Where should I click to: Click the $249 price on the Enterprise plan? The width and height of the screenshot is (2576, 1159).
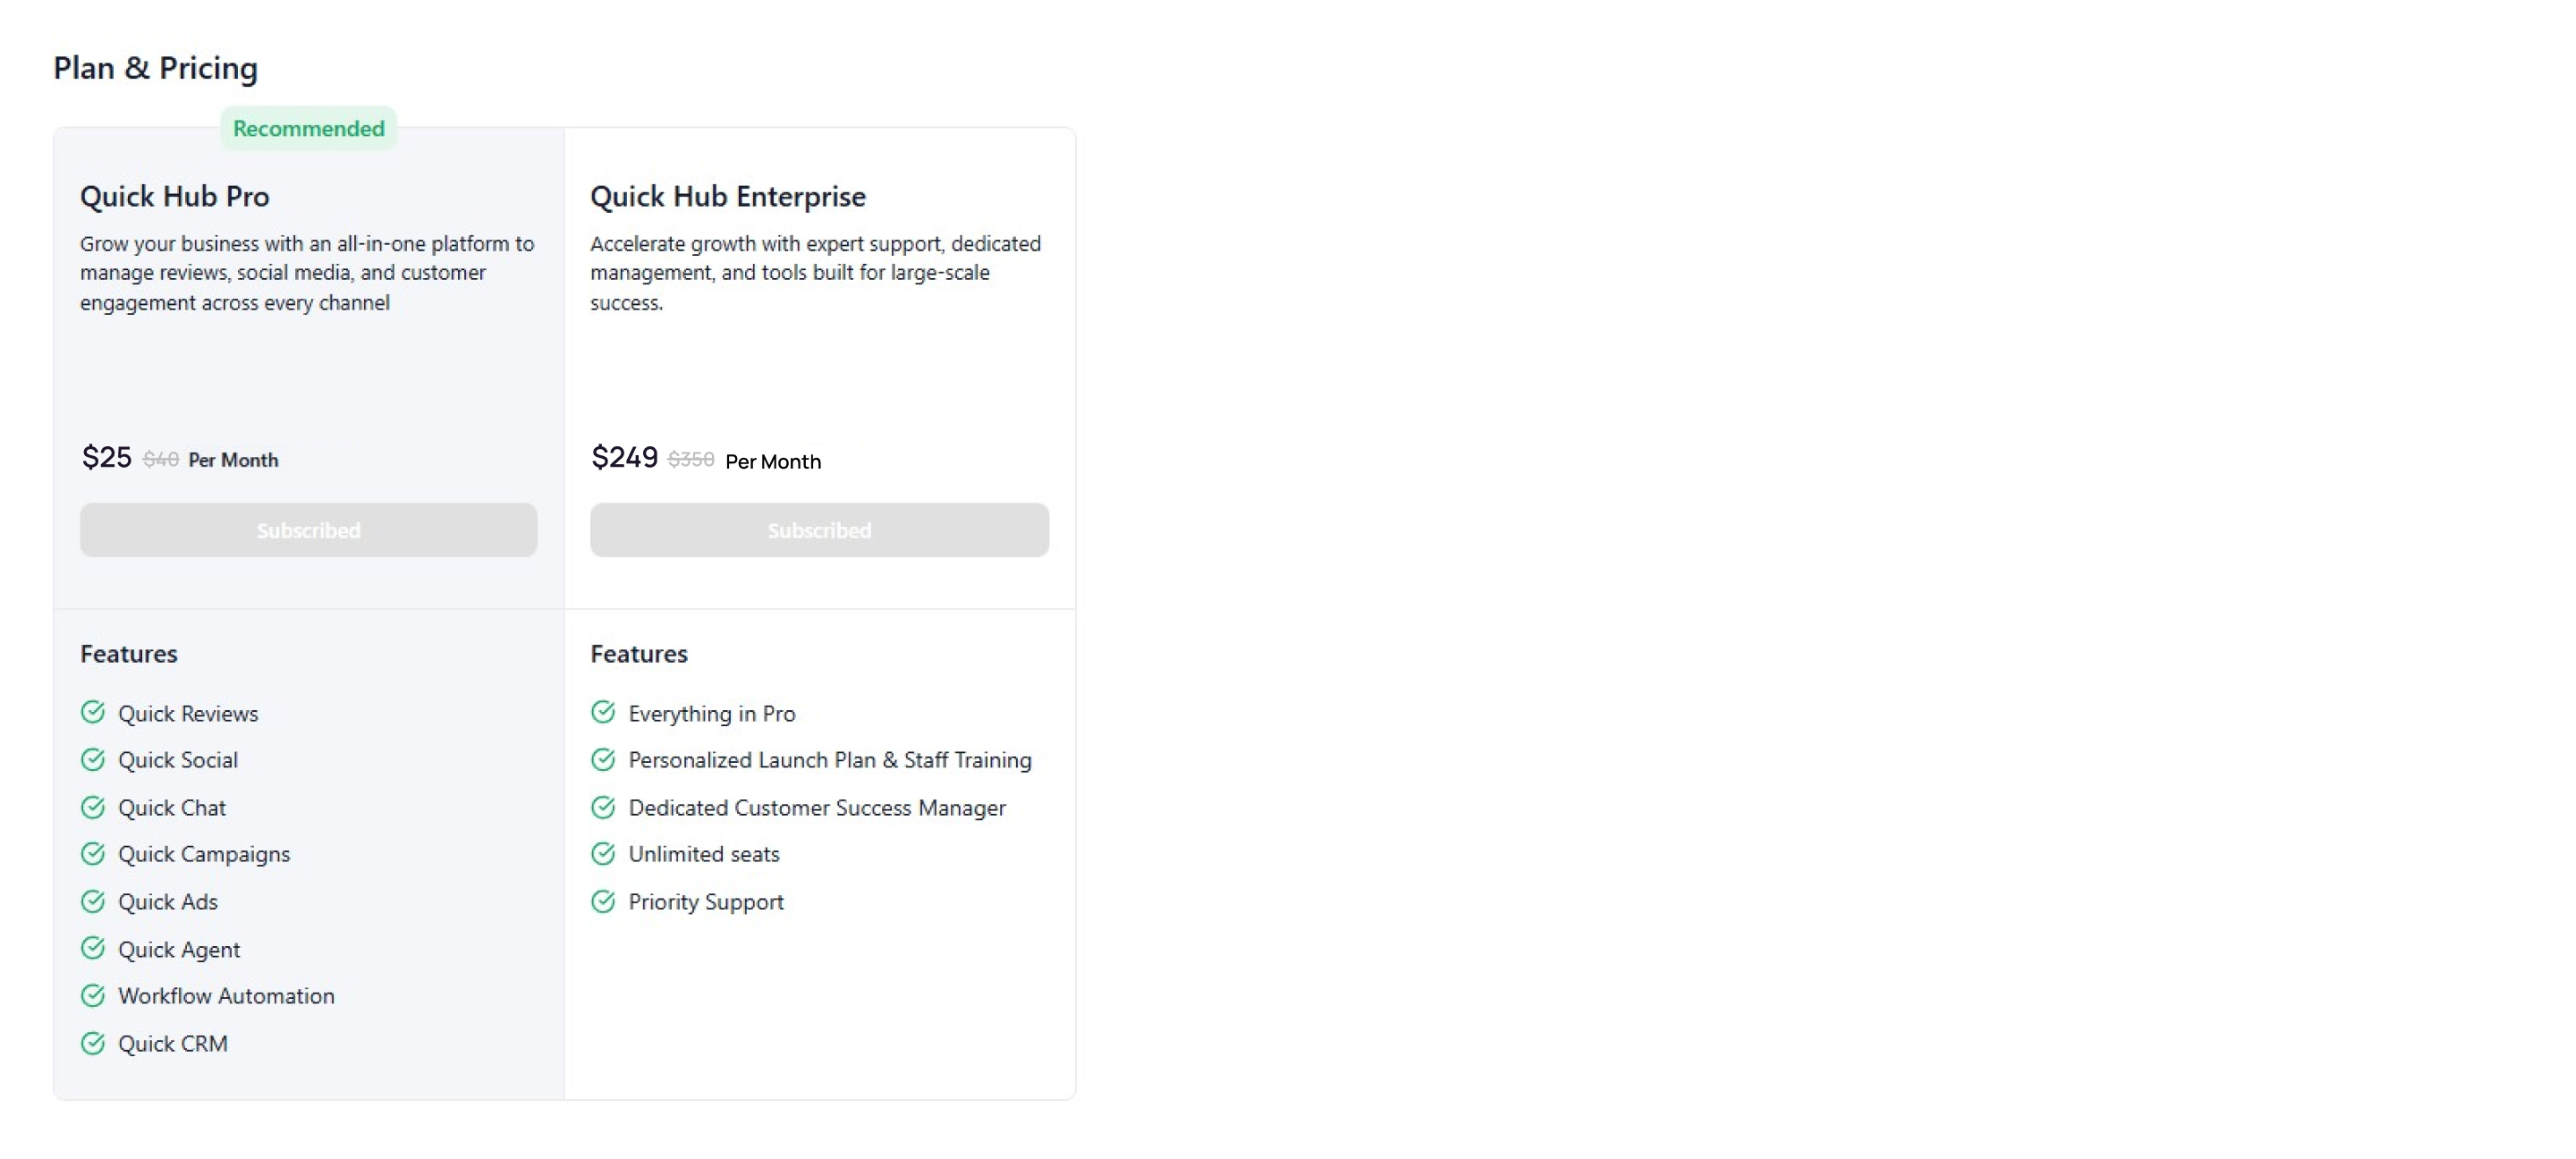click(624, 458)
